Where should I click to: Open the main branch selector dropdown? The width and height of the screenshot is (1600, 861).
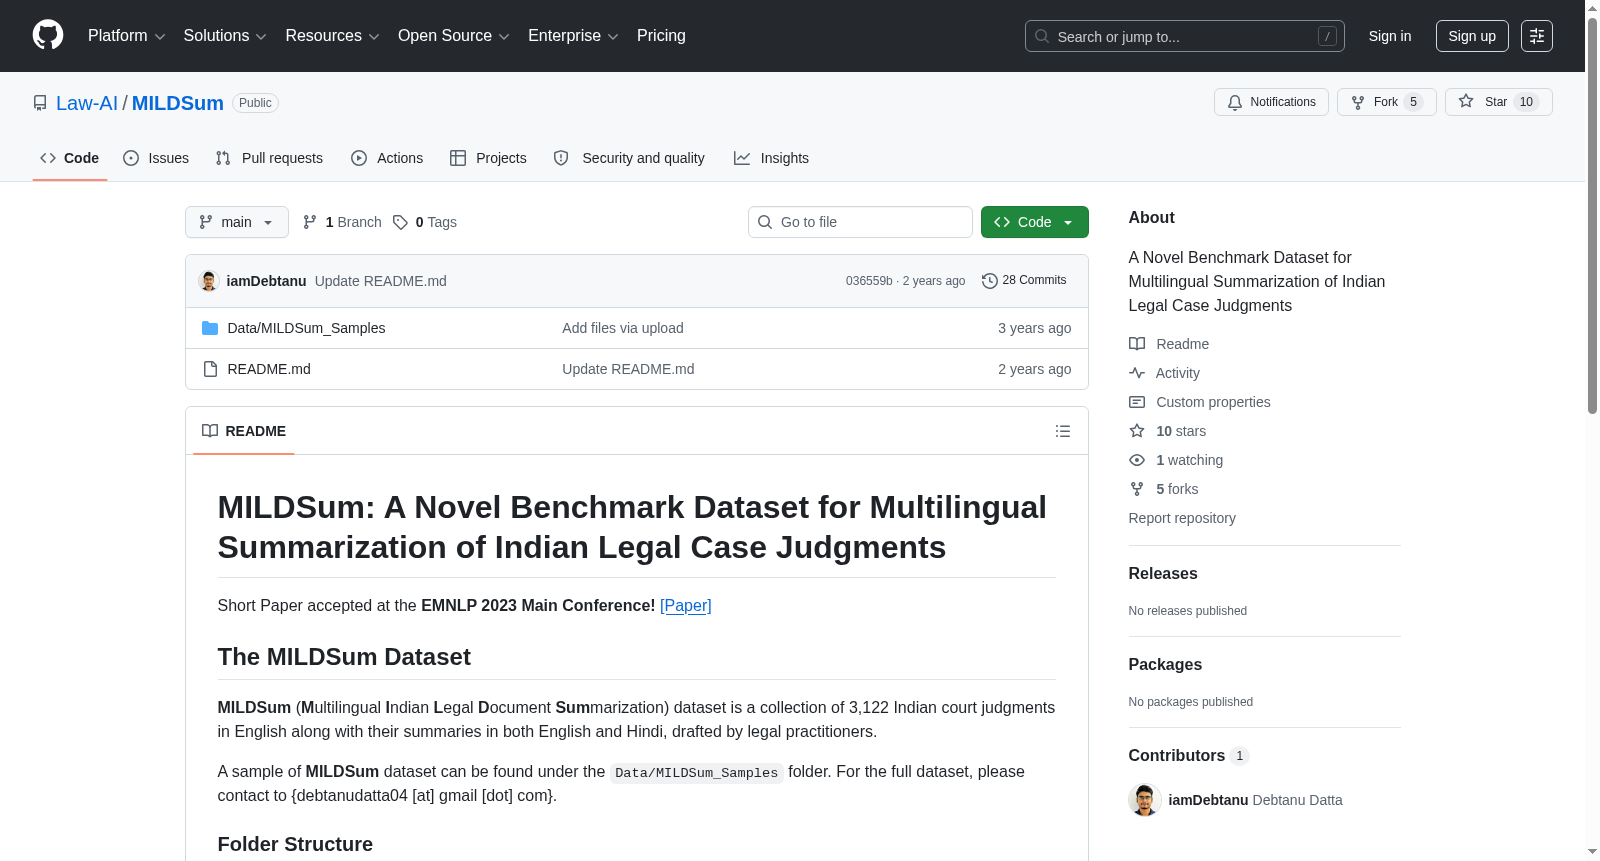(x=237, y=222)
